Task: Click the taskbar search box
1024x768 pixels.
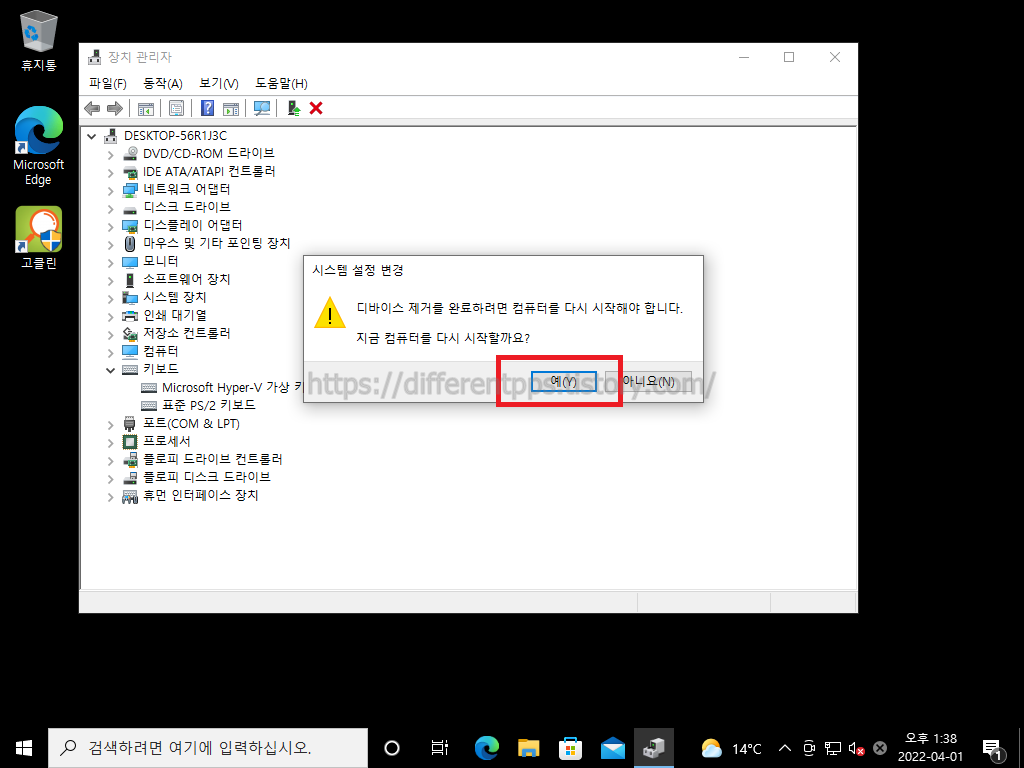Action: [208, 748]
